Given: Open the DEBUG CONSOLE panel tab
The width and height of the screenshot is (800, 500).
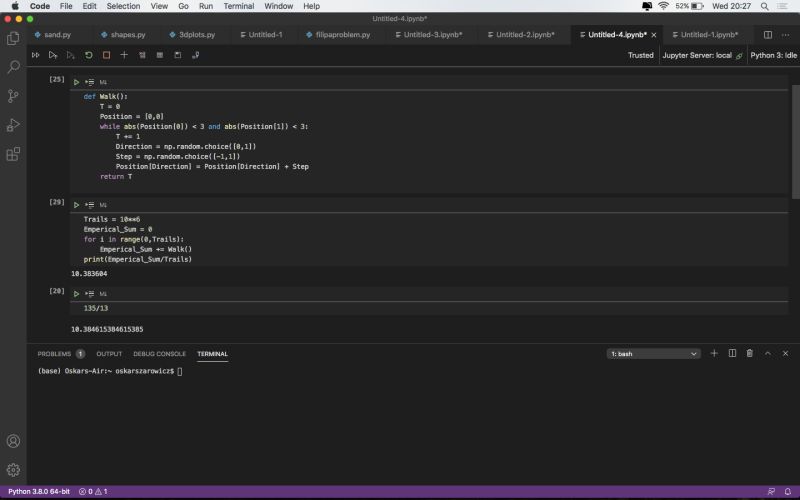Looking at the screenshot, I should coord(159,354).
